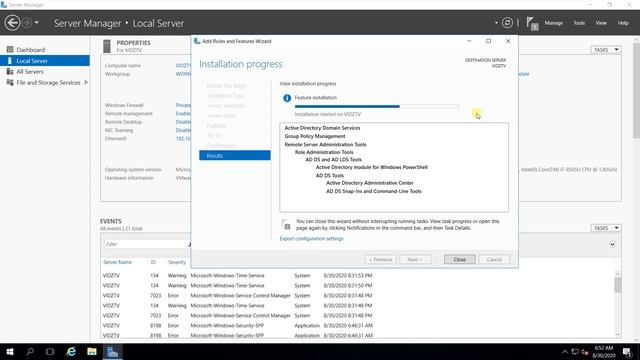The width and height of the screenshot is (640, 360).
Task: Click the Close button in the wizard
Action: [459, 259]
